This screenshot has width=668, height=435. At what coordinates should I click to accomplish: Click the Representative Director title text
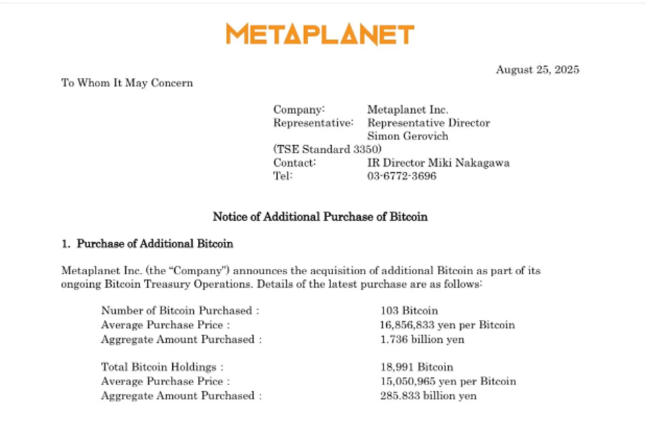tap(429, 123)
